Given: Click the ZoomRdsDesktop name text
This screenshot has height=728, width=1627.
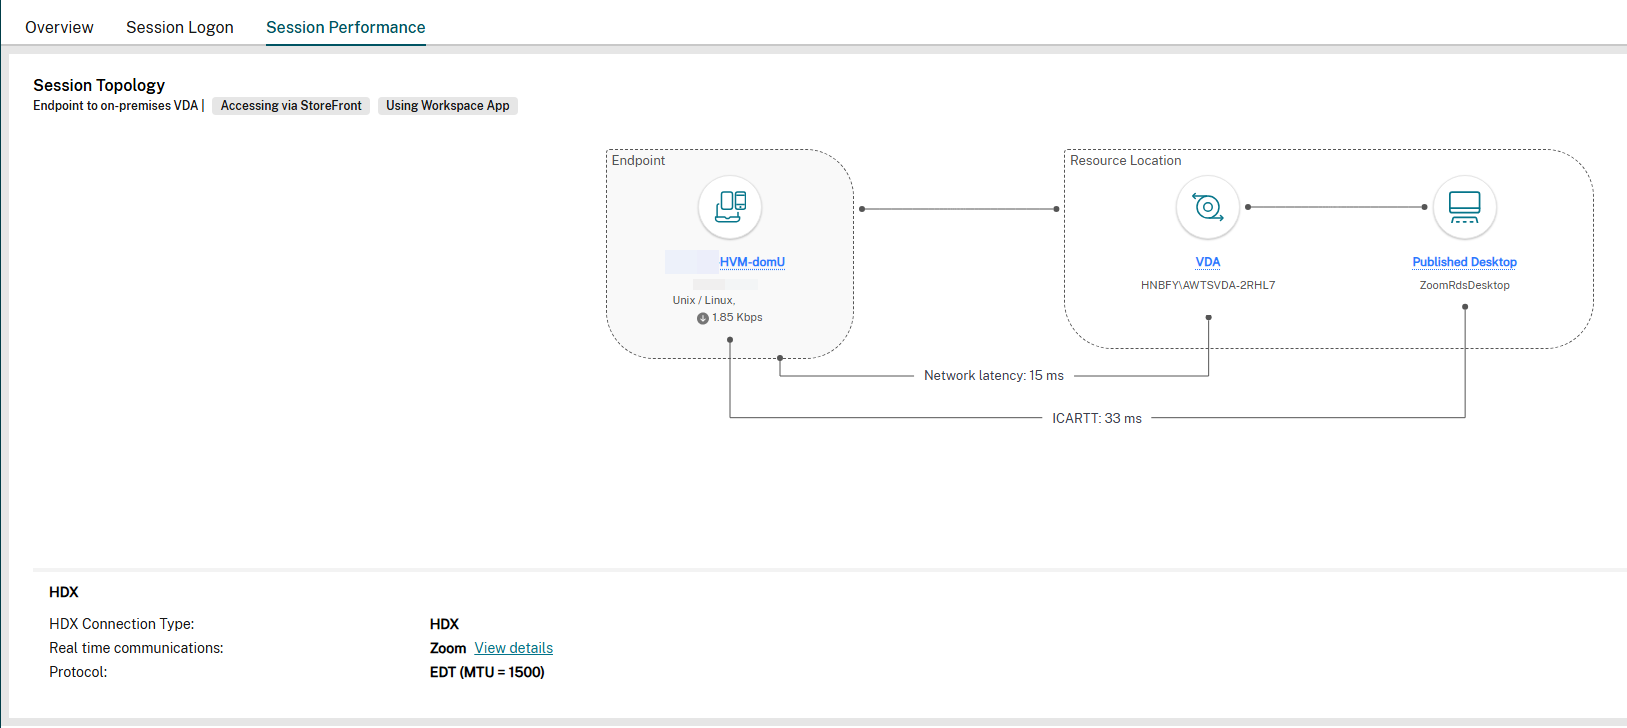Looking at the screenshot, I should coord(1464,285).
